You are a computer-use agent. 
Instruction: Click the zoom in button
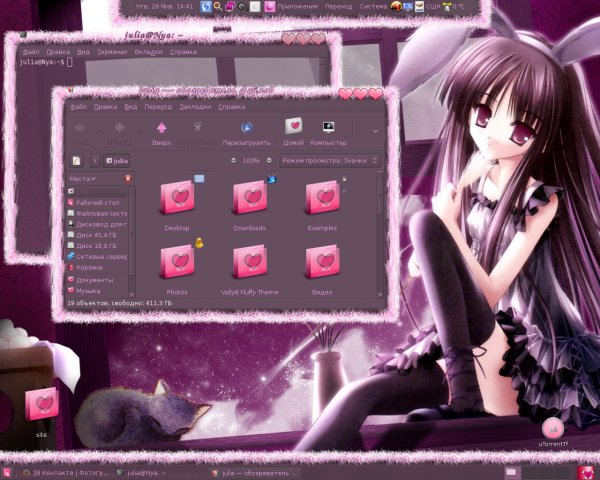(x=269, y=160)
